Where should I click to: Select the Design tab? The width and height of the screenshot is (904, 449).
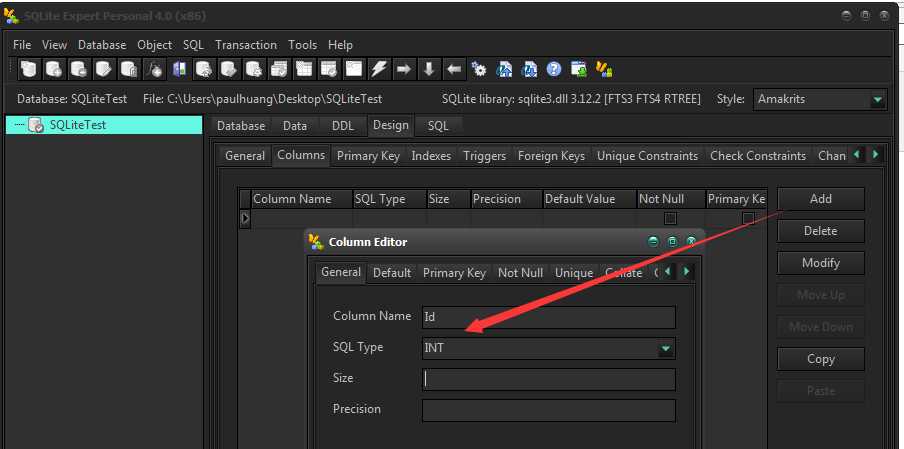click(x=390, y=125)
